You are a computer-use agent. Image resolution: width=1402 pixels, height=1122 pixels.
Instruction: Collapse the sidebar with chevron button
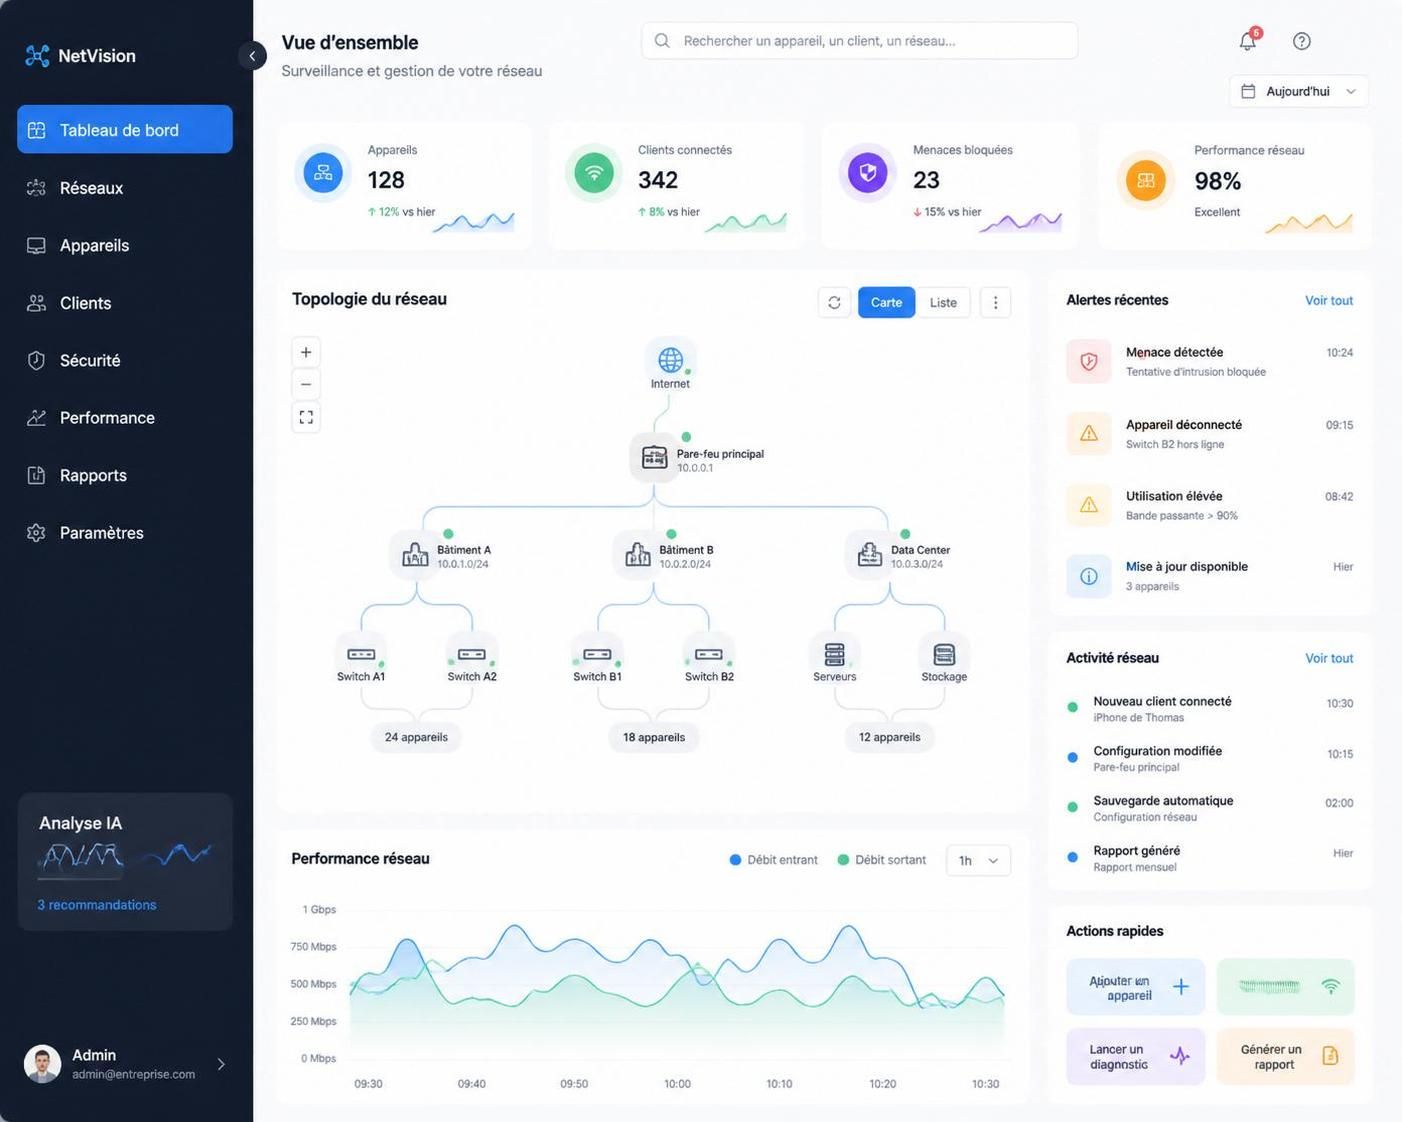252,56
